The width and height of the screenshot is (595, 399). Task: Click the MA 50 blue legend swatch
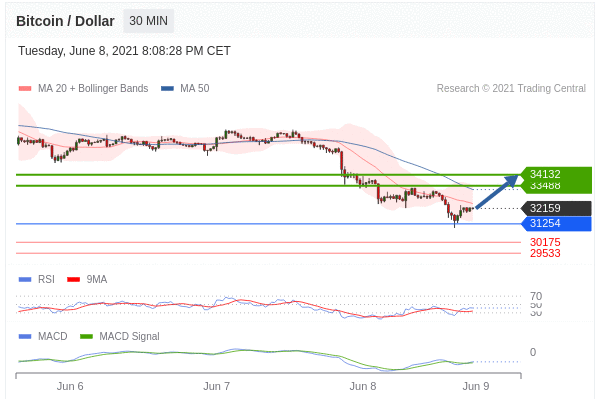[x=167, y=88]
